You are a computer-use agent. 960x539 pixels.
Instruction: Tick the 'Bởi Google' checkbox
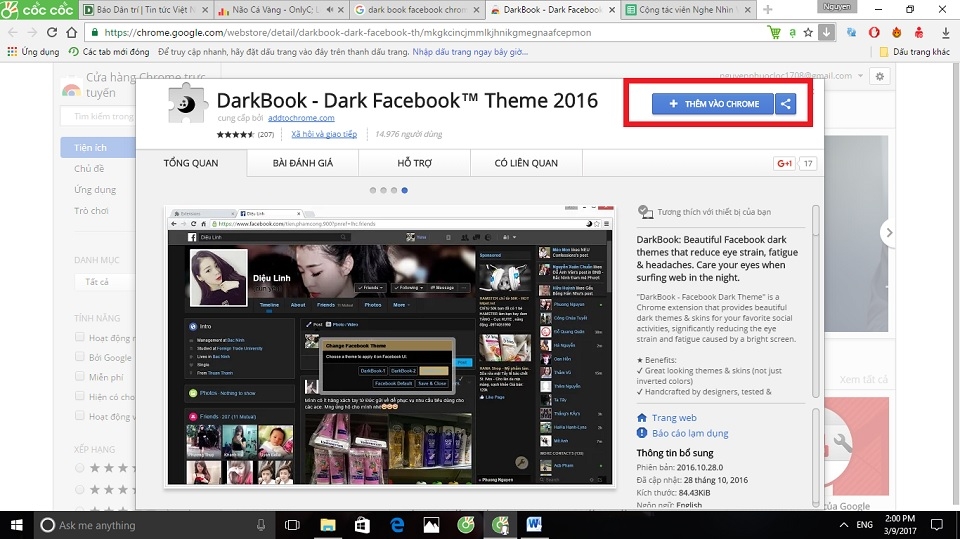[x=80, y=356]
